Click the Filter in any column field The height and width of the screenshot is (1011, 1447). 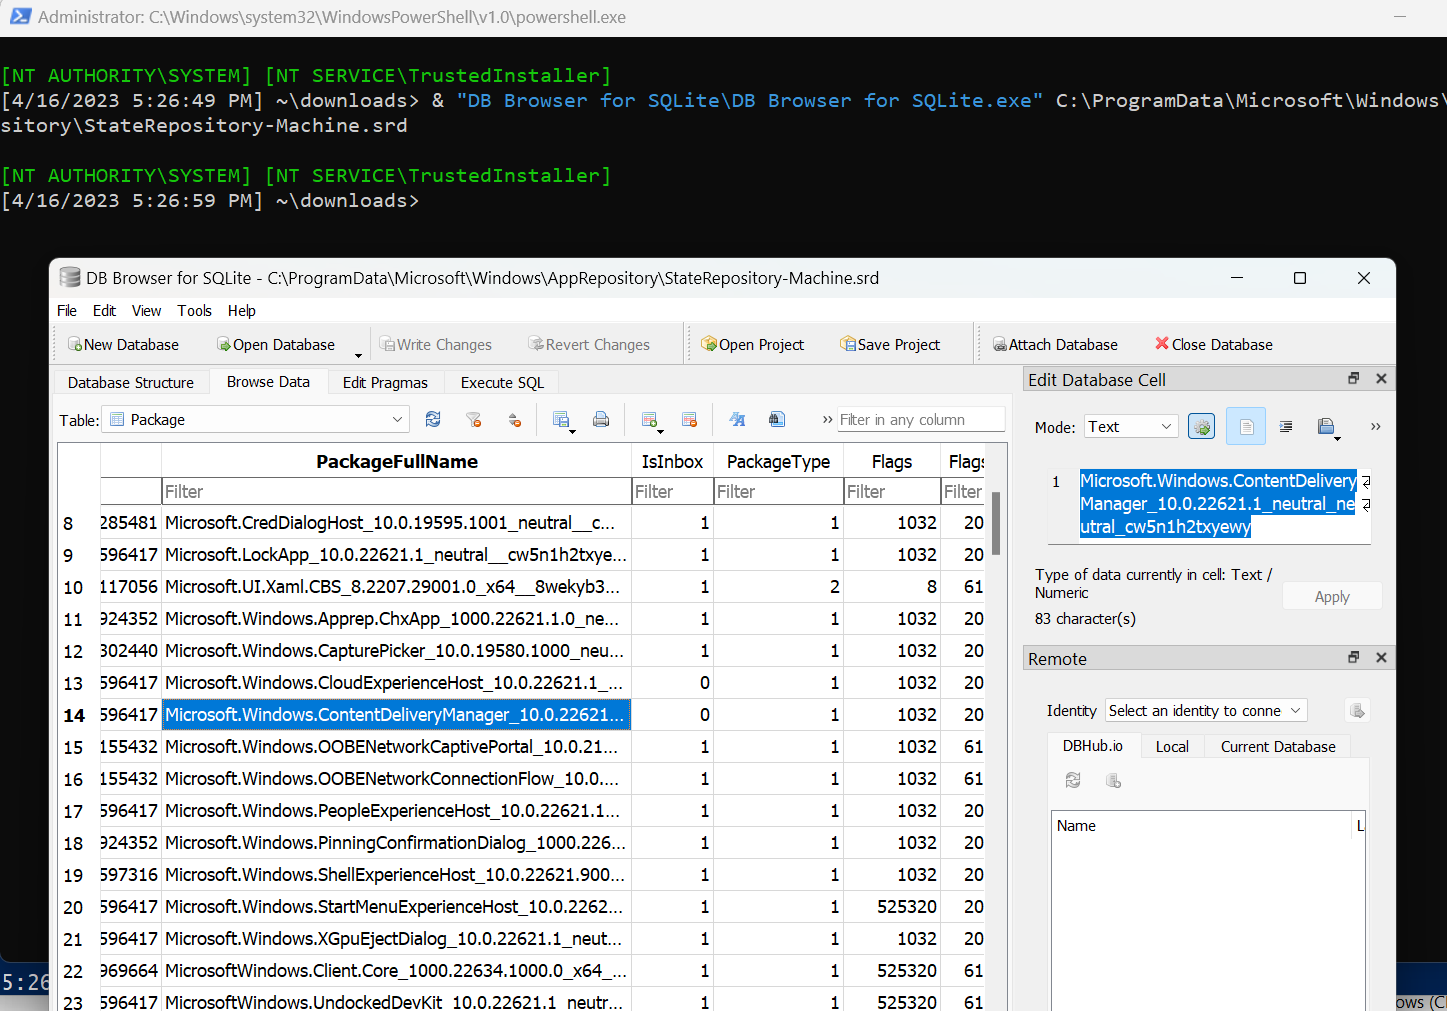(921, 420)
